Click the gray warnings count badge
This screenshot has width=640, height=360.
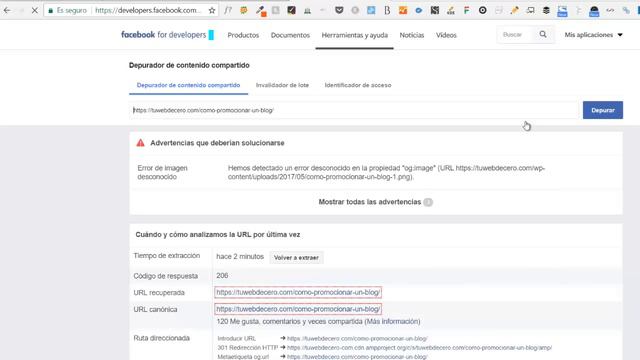click(x=428, y=202)
